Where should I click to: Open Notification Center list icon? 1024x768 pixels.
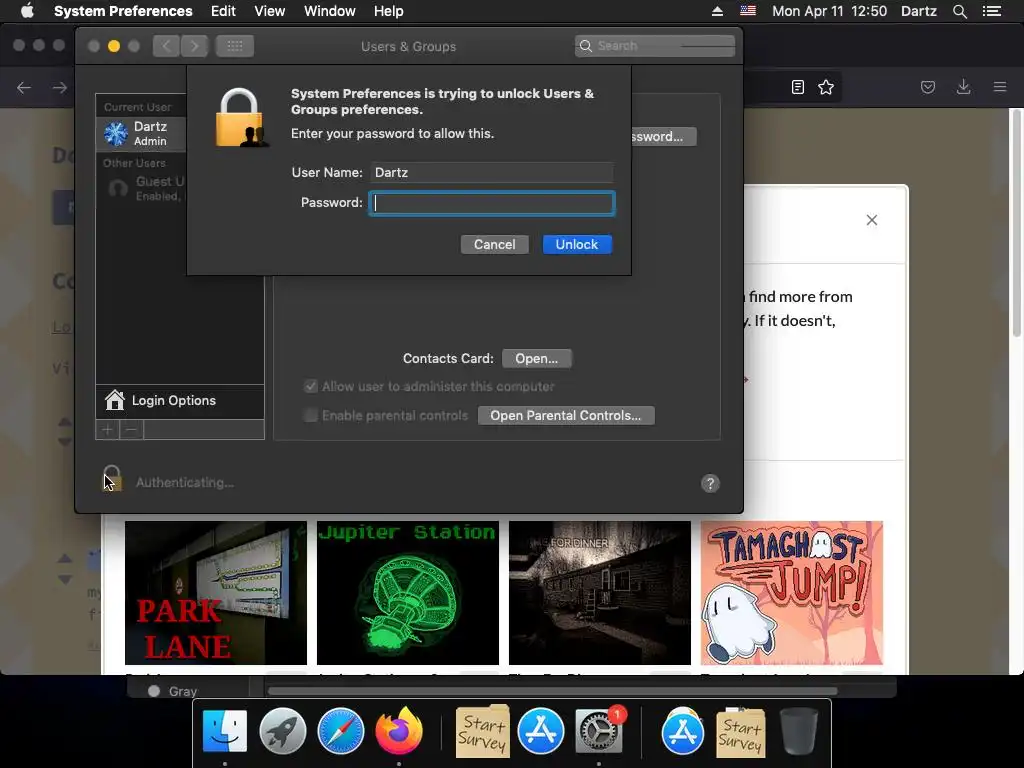click(992, 11)
